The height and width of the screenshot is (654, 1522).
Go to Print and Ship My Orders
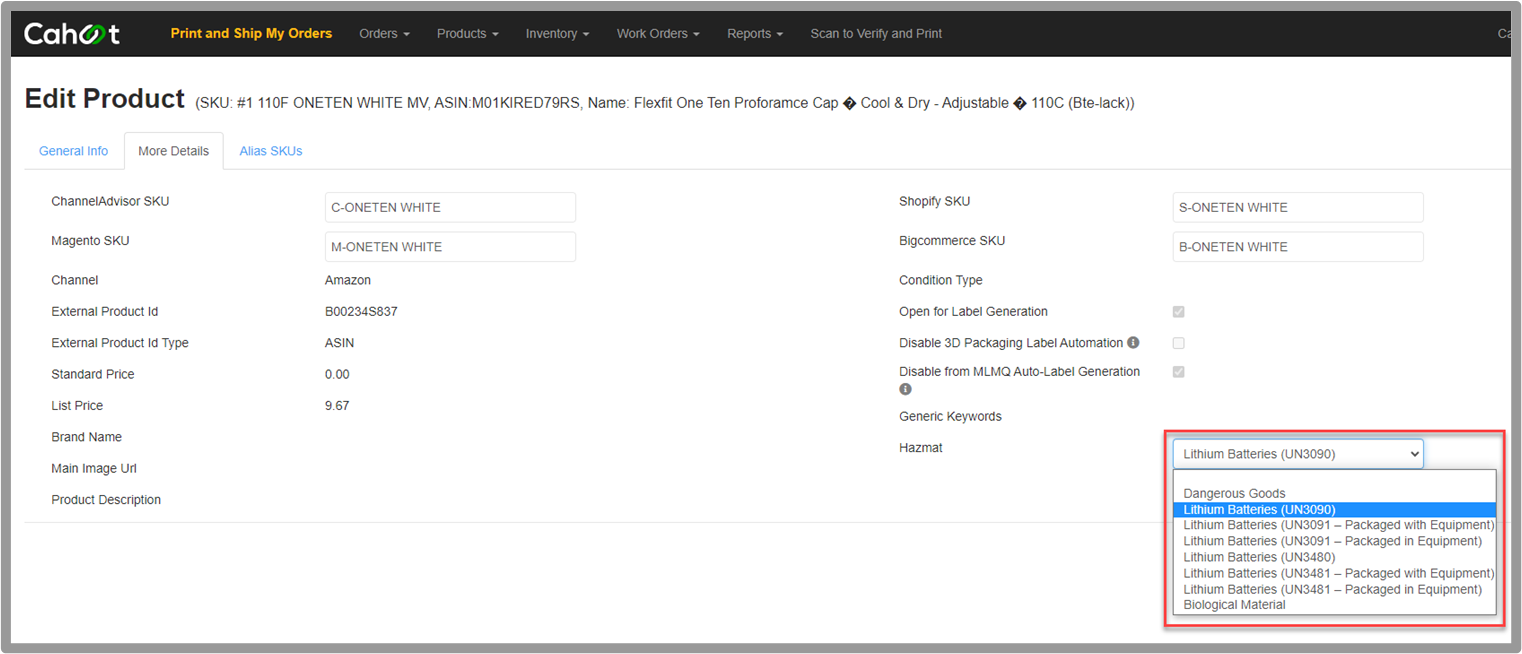click(251, 33)
